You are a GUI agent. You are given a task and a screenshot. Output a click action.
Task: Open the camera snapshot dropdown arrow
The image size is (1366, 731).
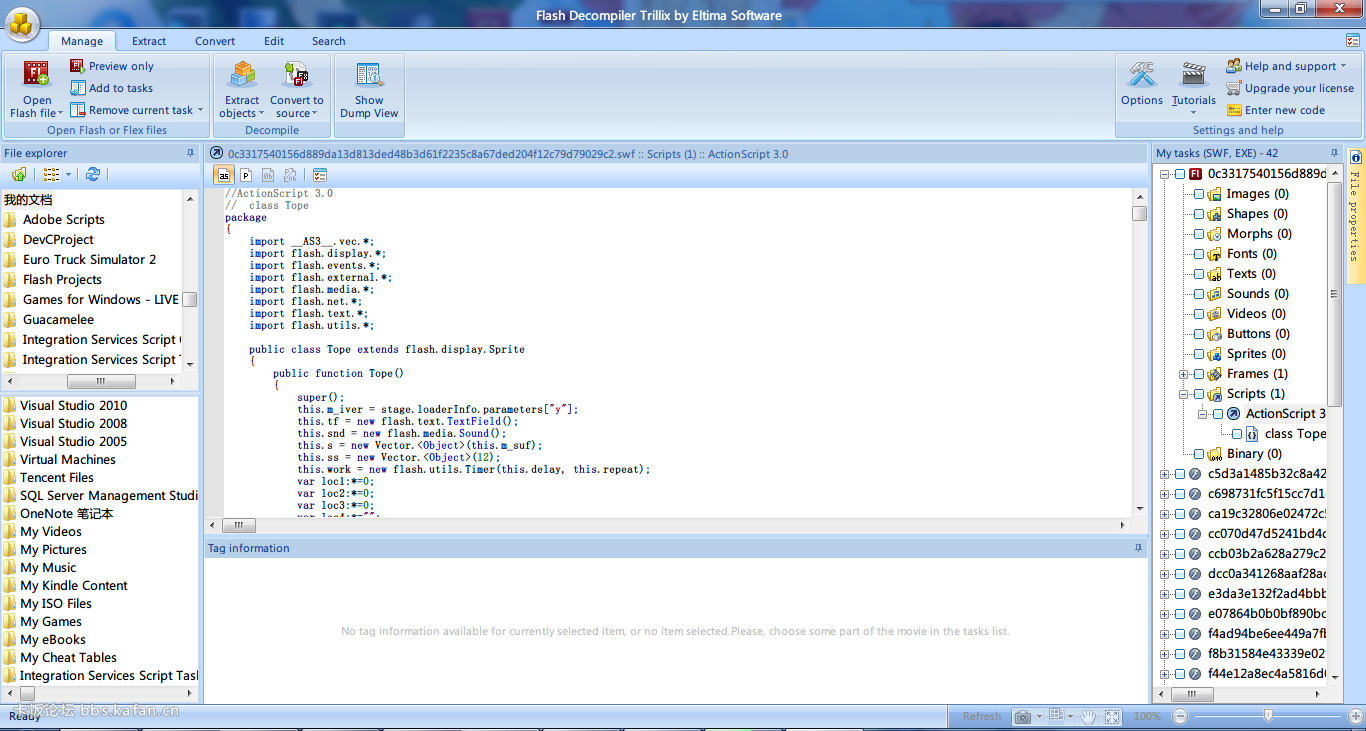tap(1040, 716)
